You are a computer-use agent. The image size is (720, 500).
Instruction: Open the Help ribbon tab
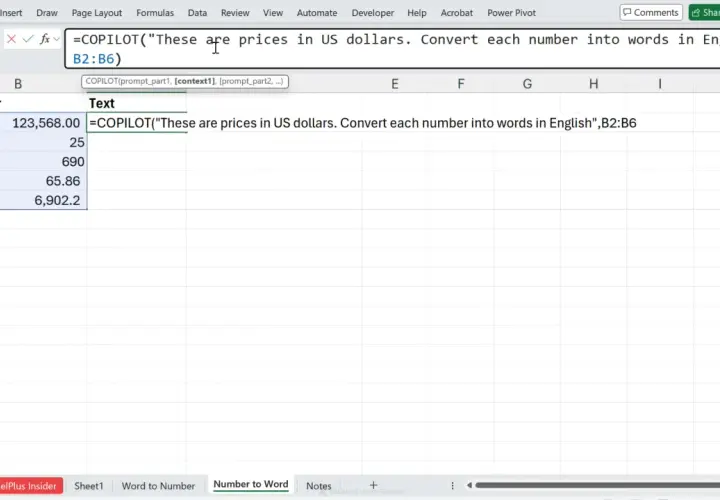[417, 13]
